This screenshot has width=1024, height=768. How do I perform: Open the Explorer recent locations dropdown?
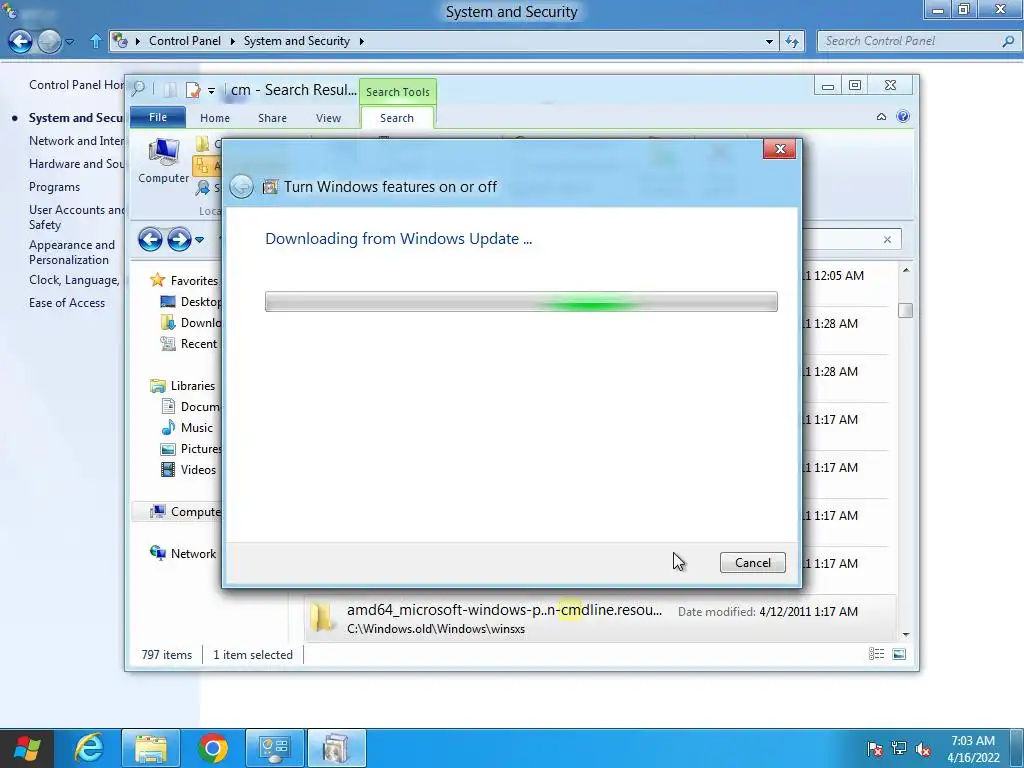(200, 240)
